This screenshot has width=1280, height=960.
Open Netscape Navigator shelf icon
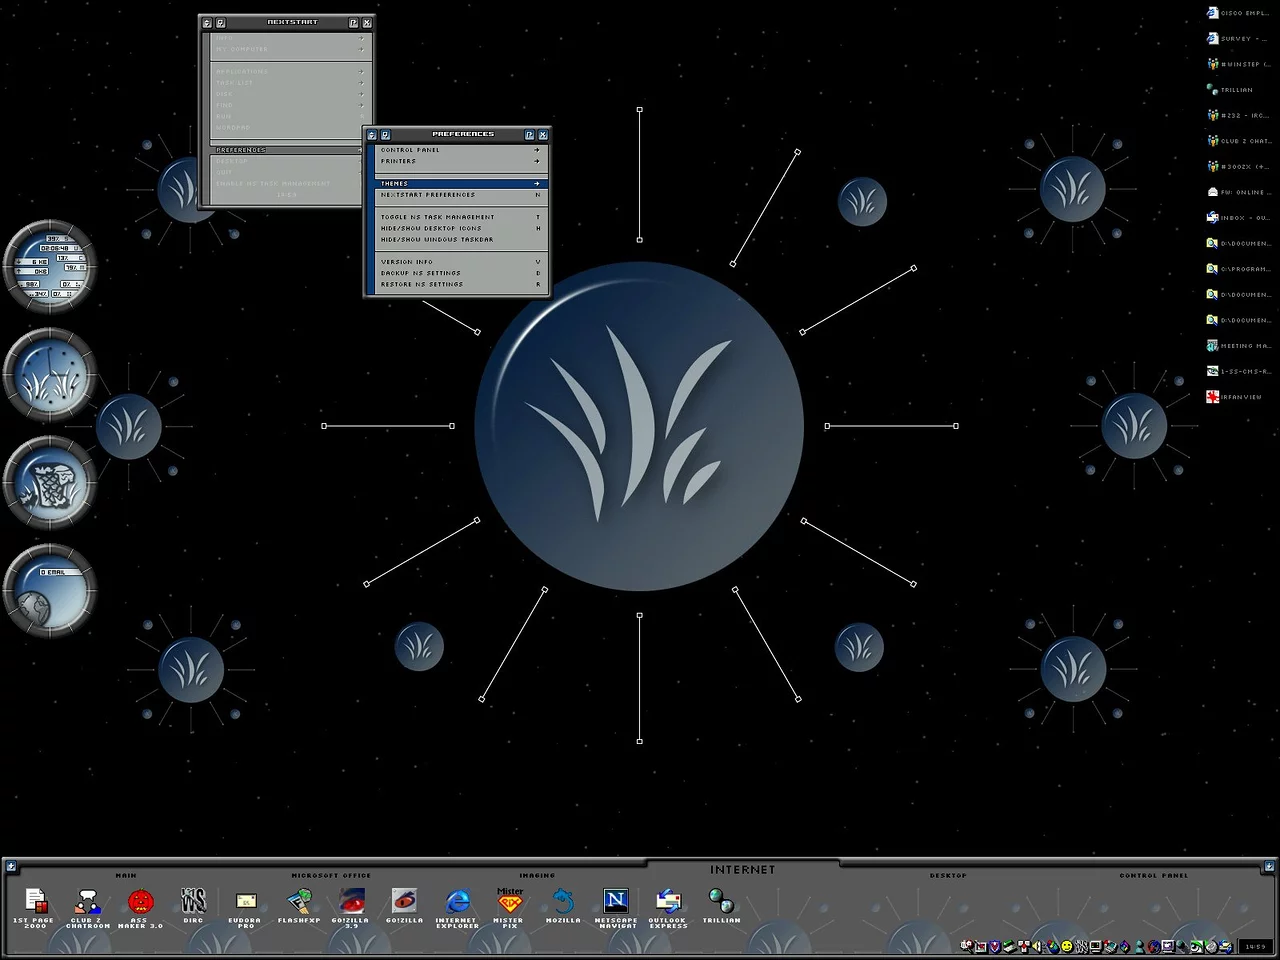pos(616,902)
